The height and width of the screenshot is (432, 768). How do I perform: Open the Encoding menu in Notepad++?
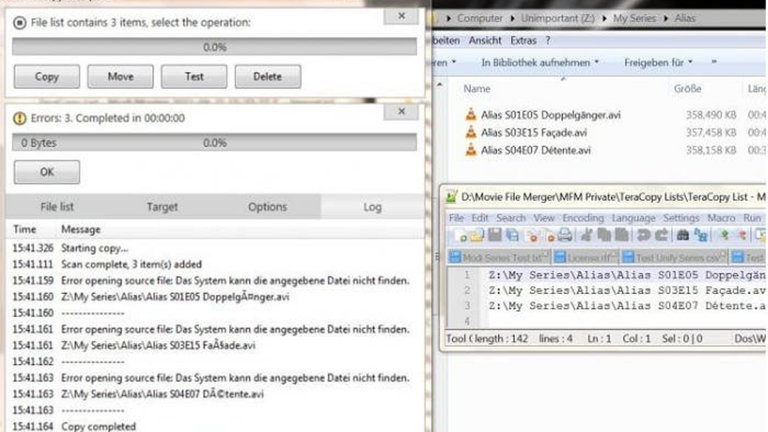(x=582, y=217)
